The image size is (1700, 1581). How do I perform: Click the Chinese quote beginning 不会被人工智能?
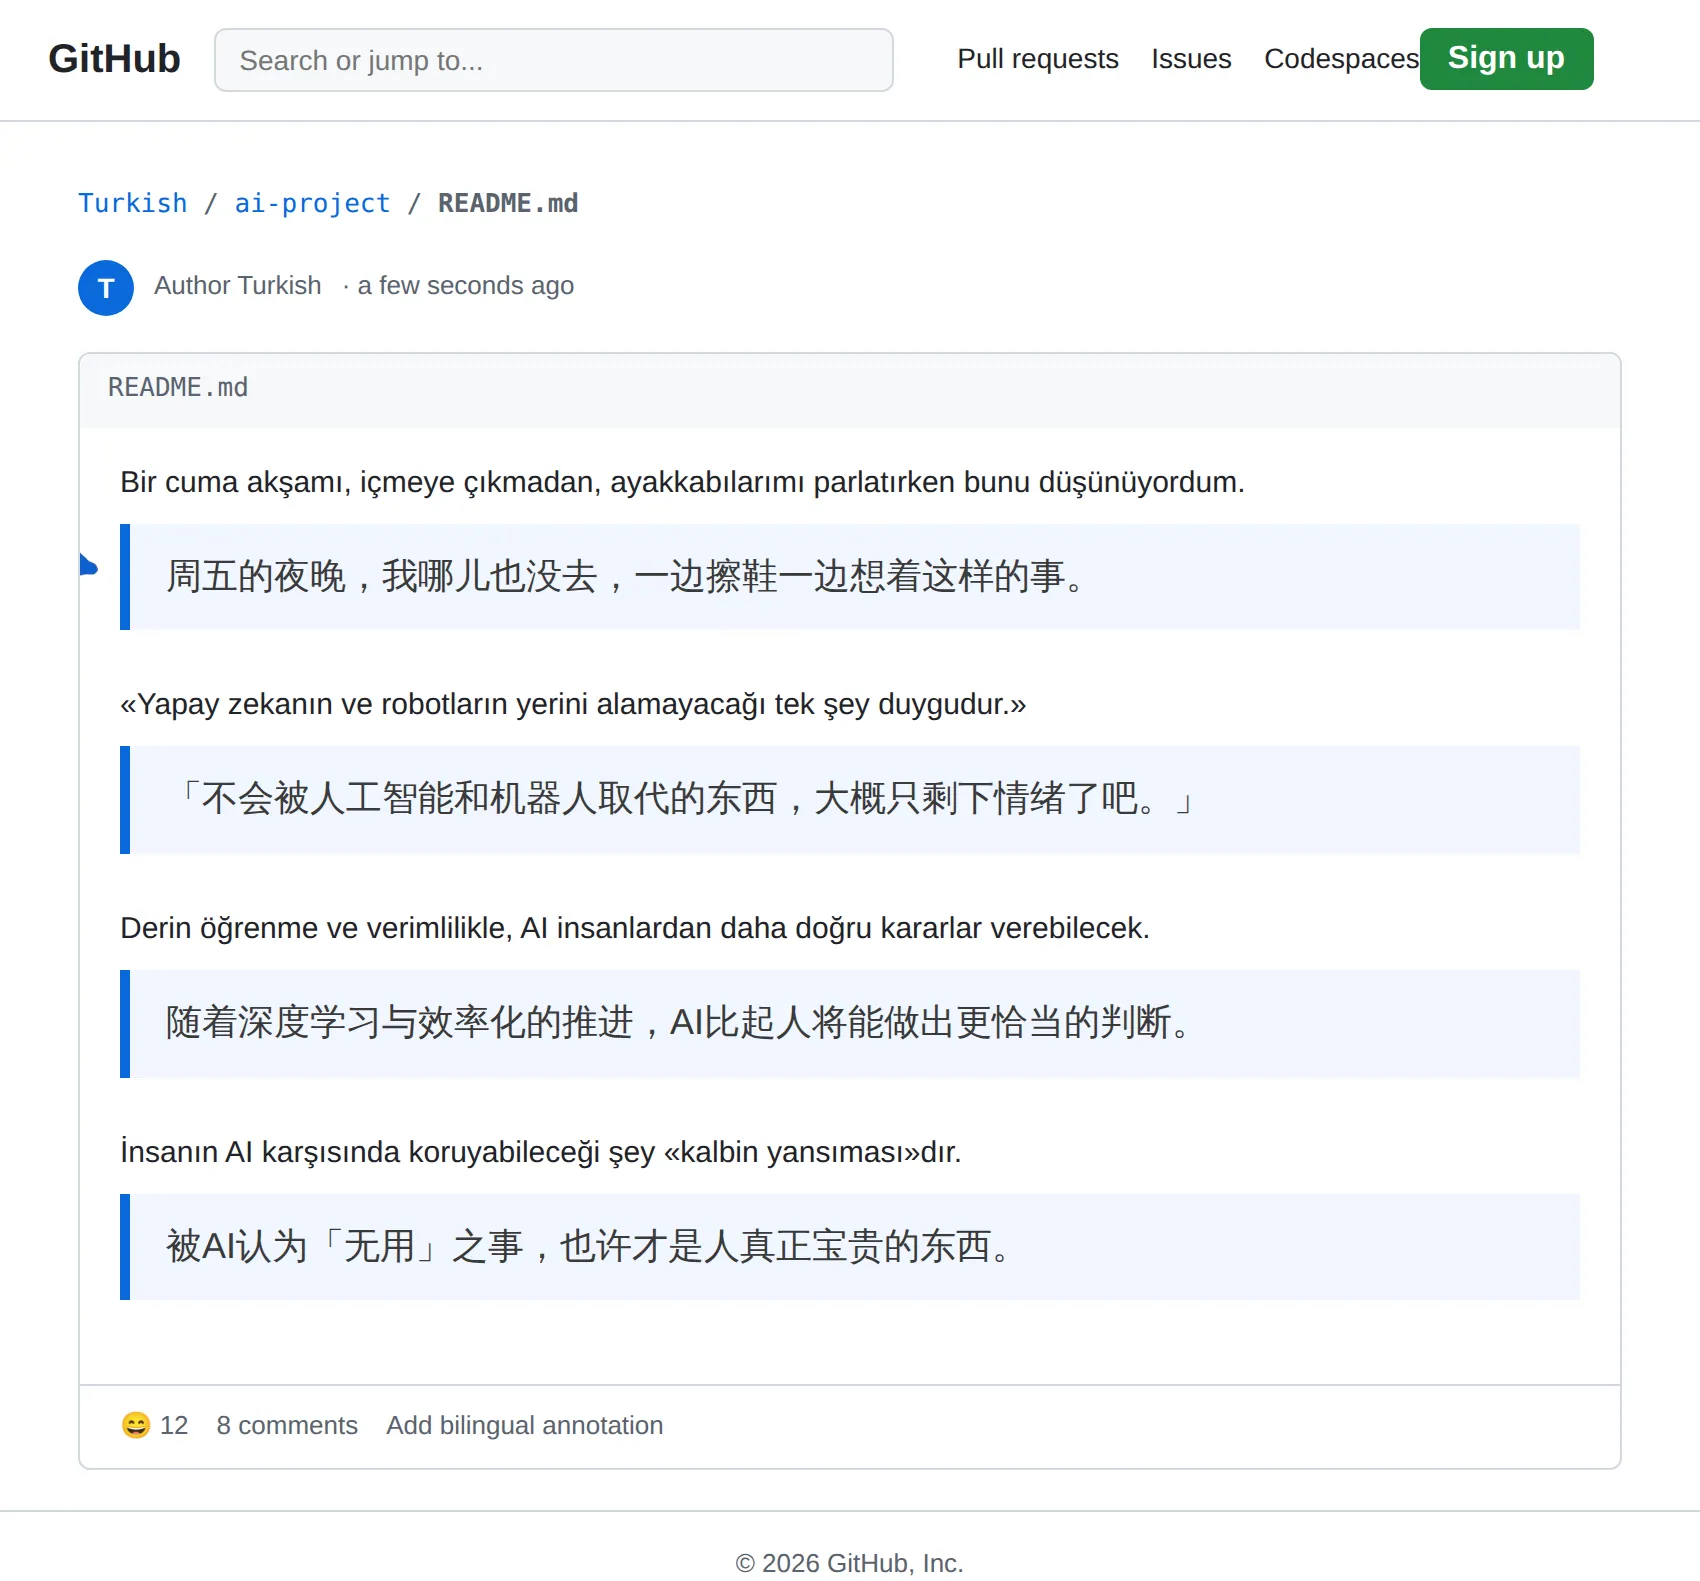click(683, 799)
